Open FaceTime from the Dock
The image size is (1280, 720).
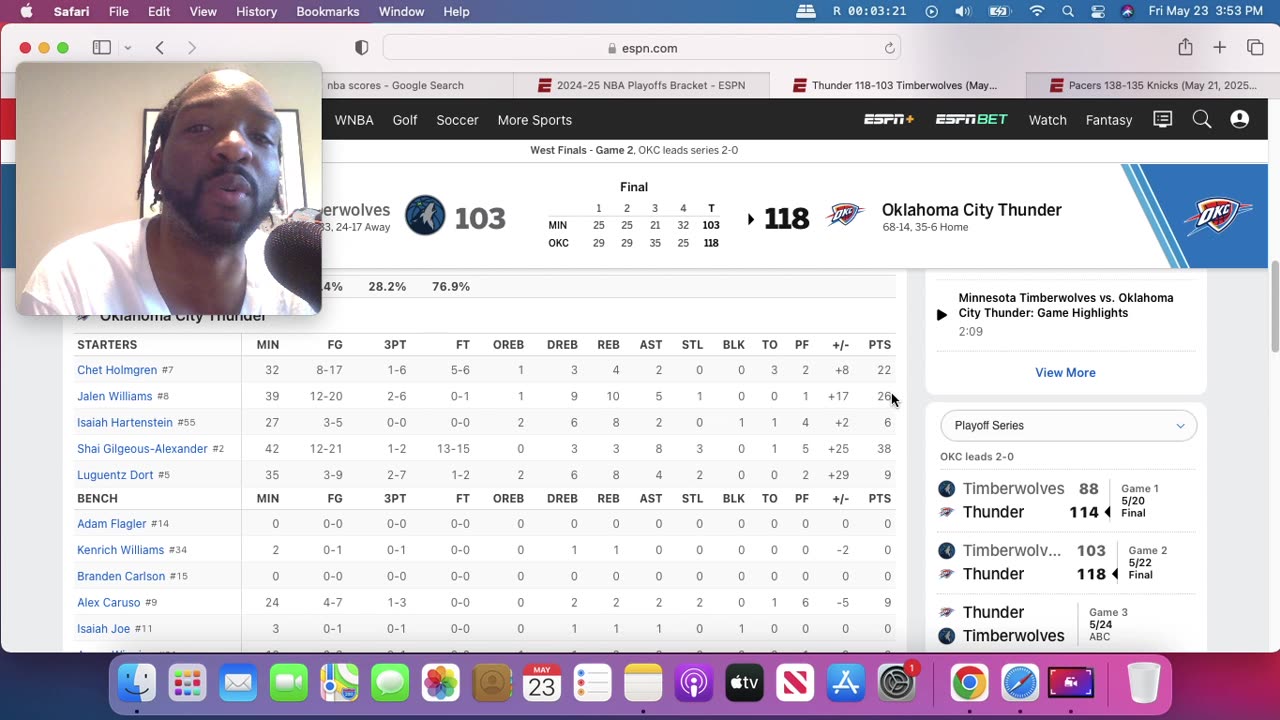(x=289, y=684)
